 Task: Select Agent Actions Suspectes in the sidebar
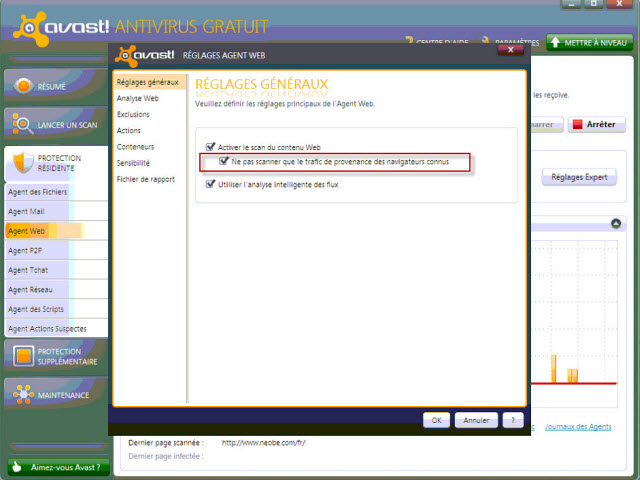pos(56,329)
